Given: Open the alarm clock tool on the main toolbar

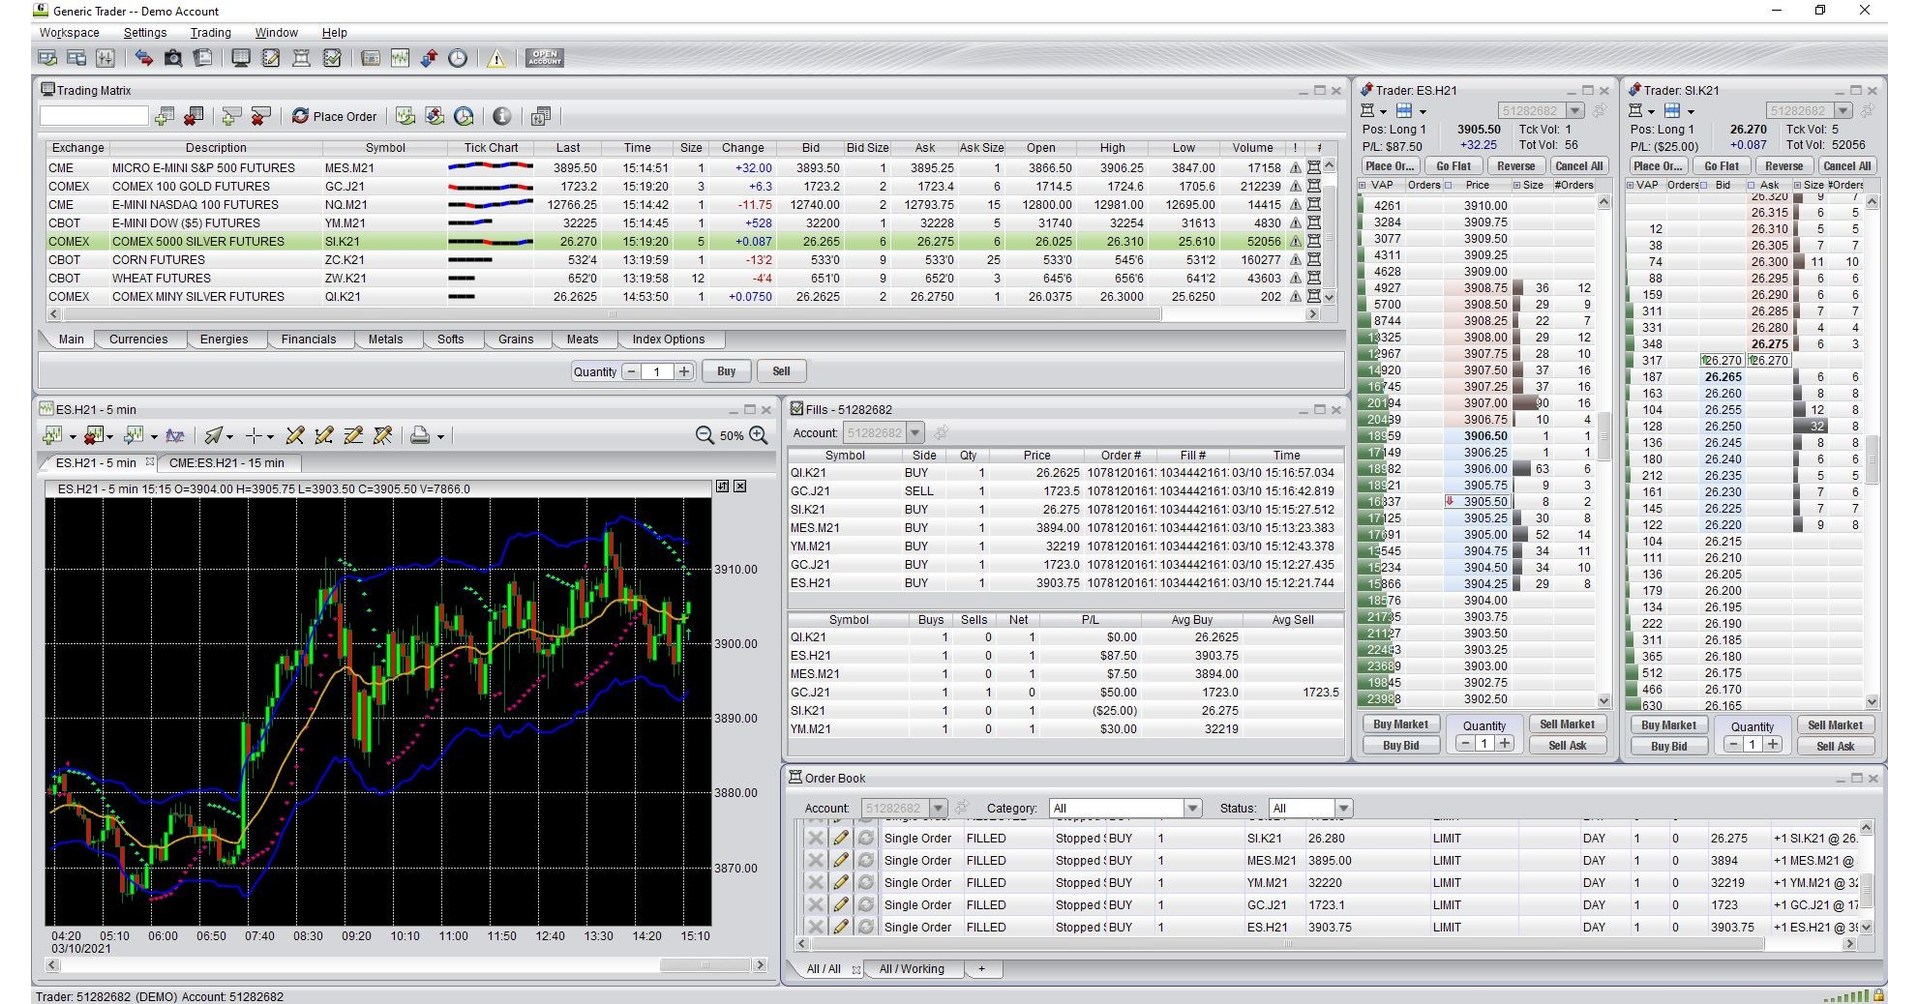Looking at the screenshot, I should [x=457, y=58].
